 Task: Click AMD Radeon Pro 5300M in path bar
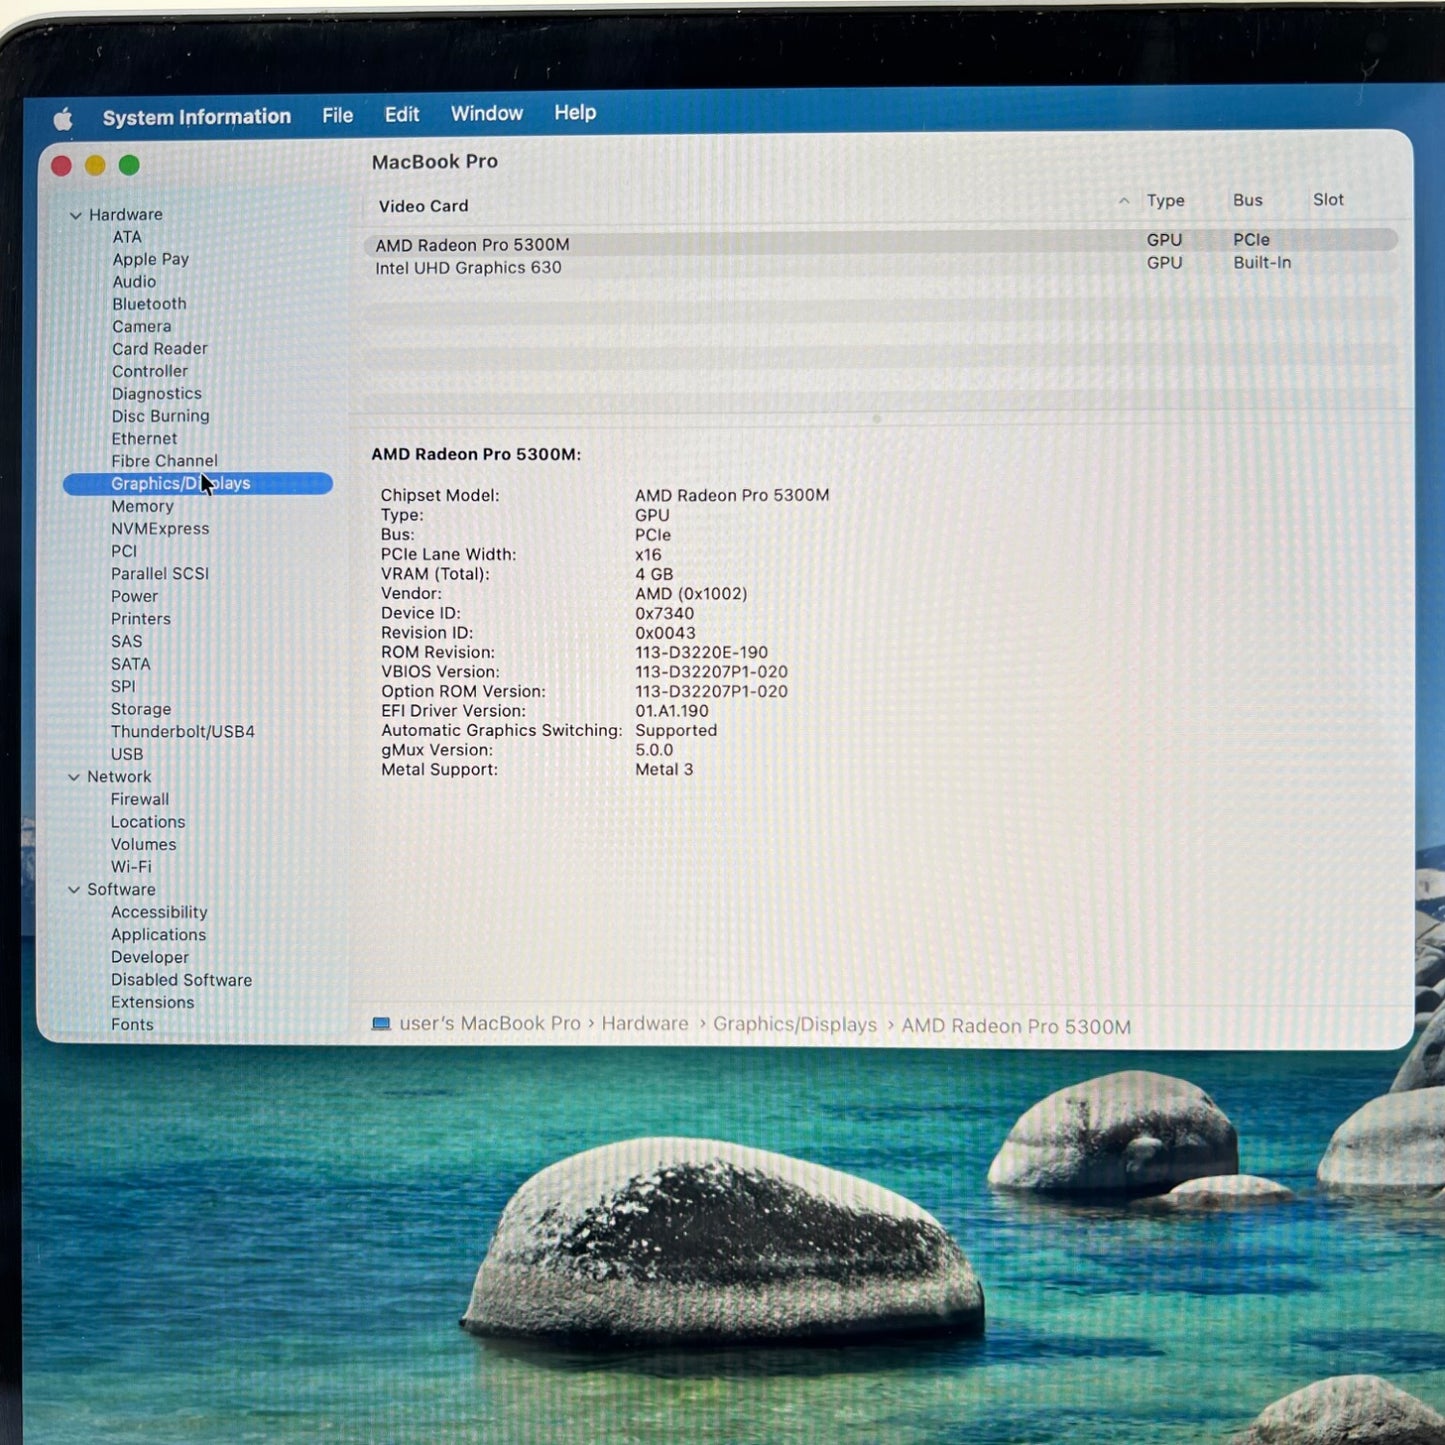[x=1016, y=1026]
